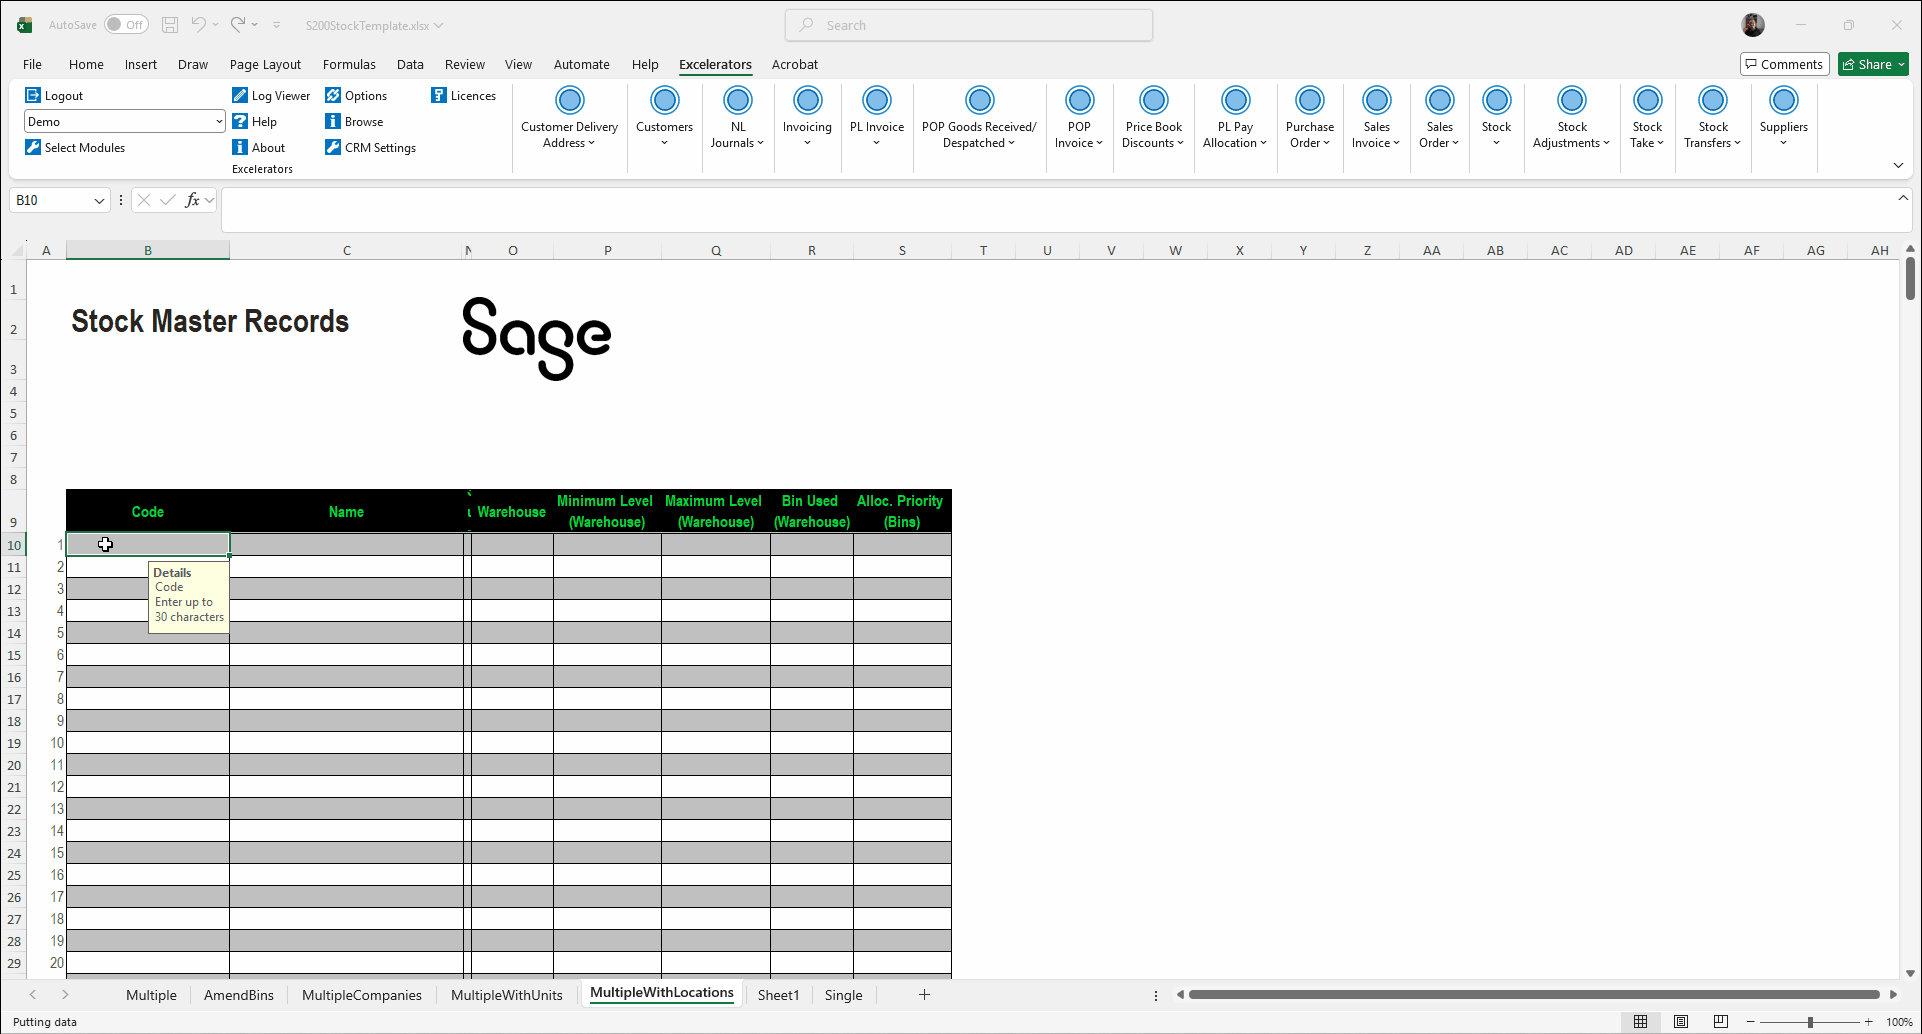Open Excelerators Help
The height and width of the screenshot is (1034, 1922).
tap(254, 121)
